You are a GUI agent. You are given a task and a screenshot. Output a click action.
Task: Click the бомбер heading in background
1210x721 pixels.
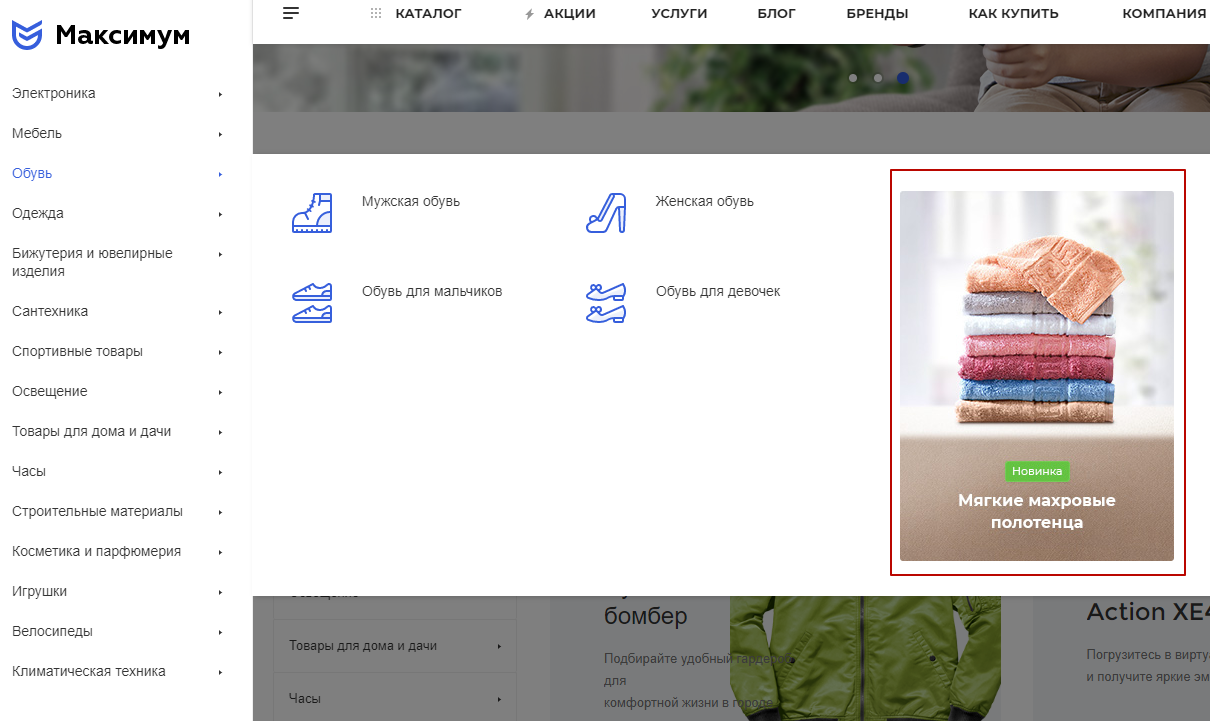(x=645, y=615)
